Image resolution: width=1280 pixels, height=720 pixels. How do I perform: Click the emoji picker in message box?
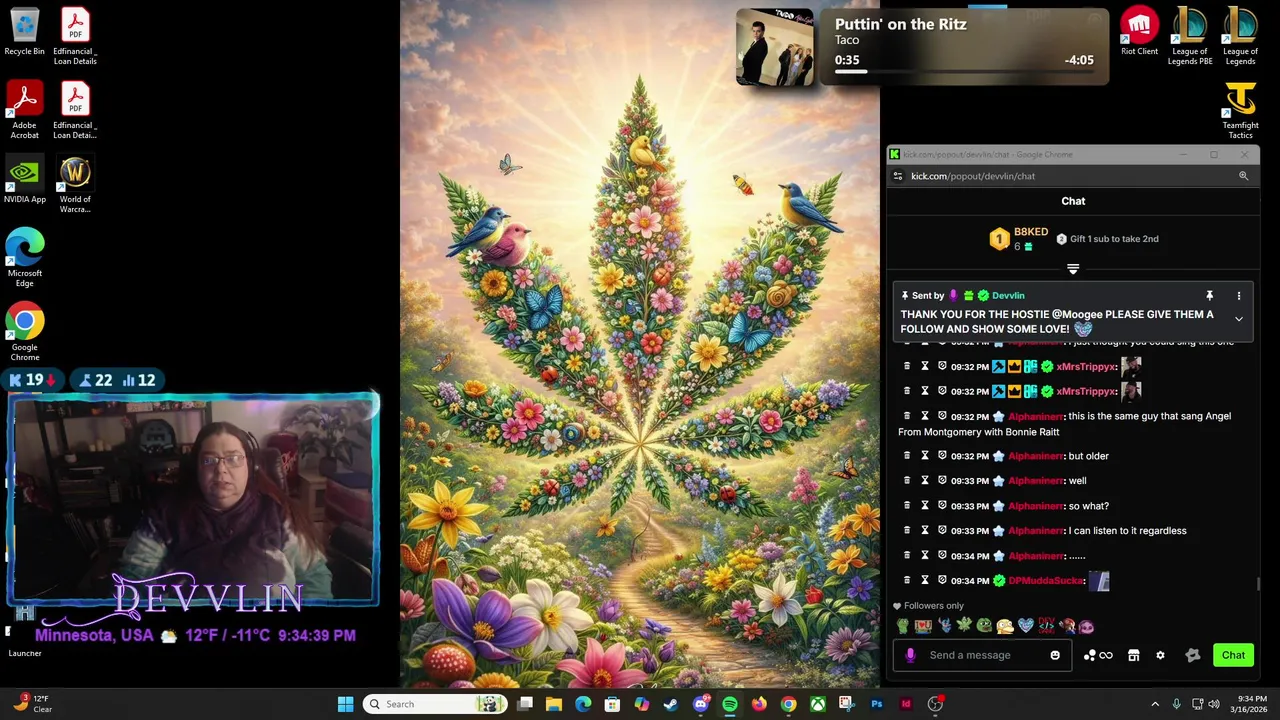pos(1055,655)
